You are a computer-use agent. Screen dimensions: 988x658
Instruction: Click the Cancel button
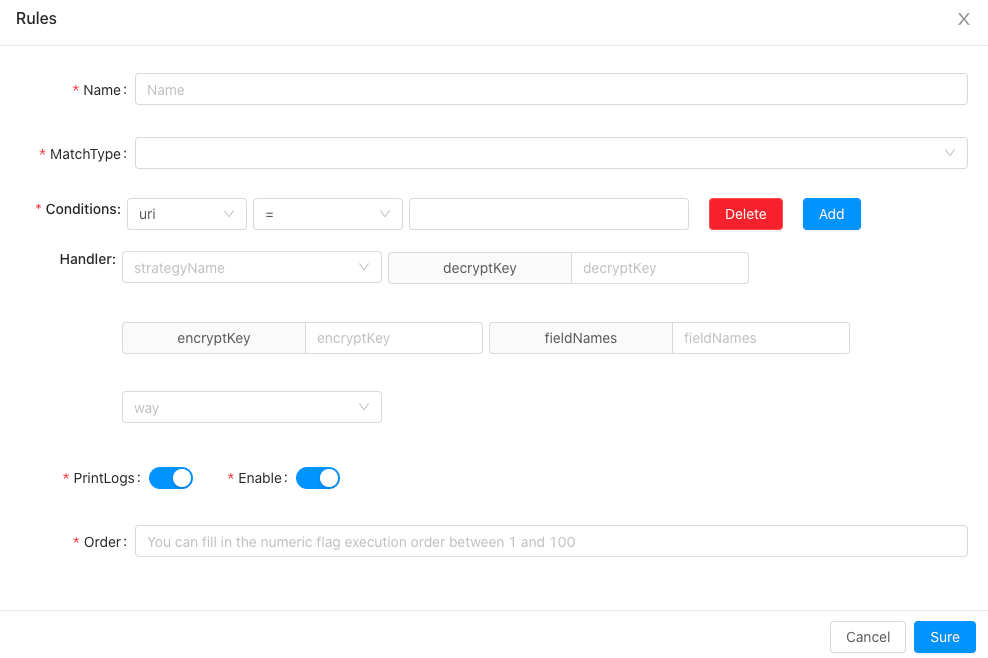coord(867,637)
